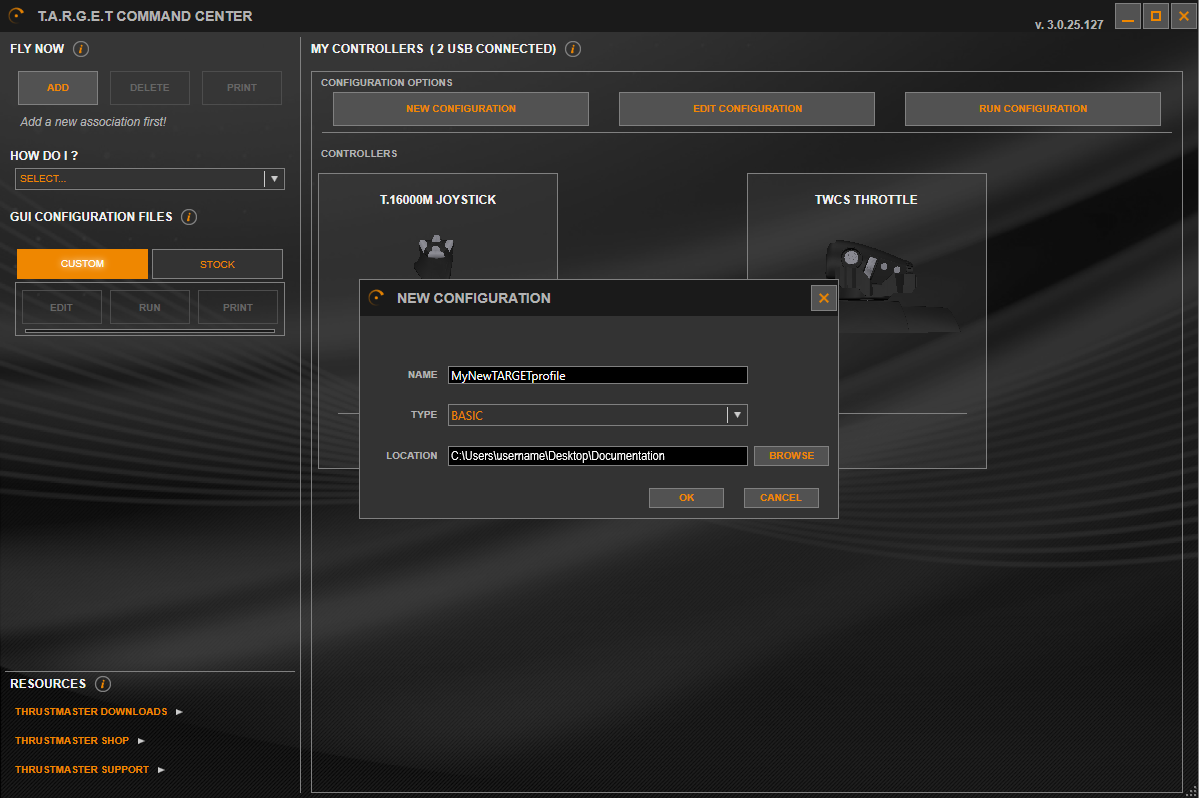The width and height of the screenshot is (1199, 798).
Task: Close the T.A.R.G.E.T Command Center window
Action: coord(1184,16)
